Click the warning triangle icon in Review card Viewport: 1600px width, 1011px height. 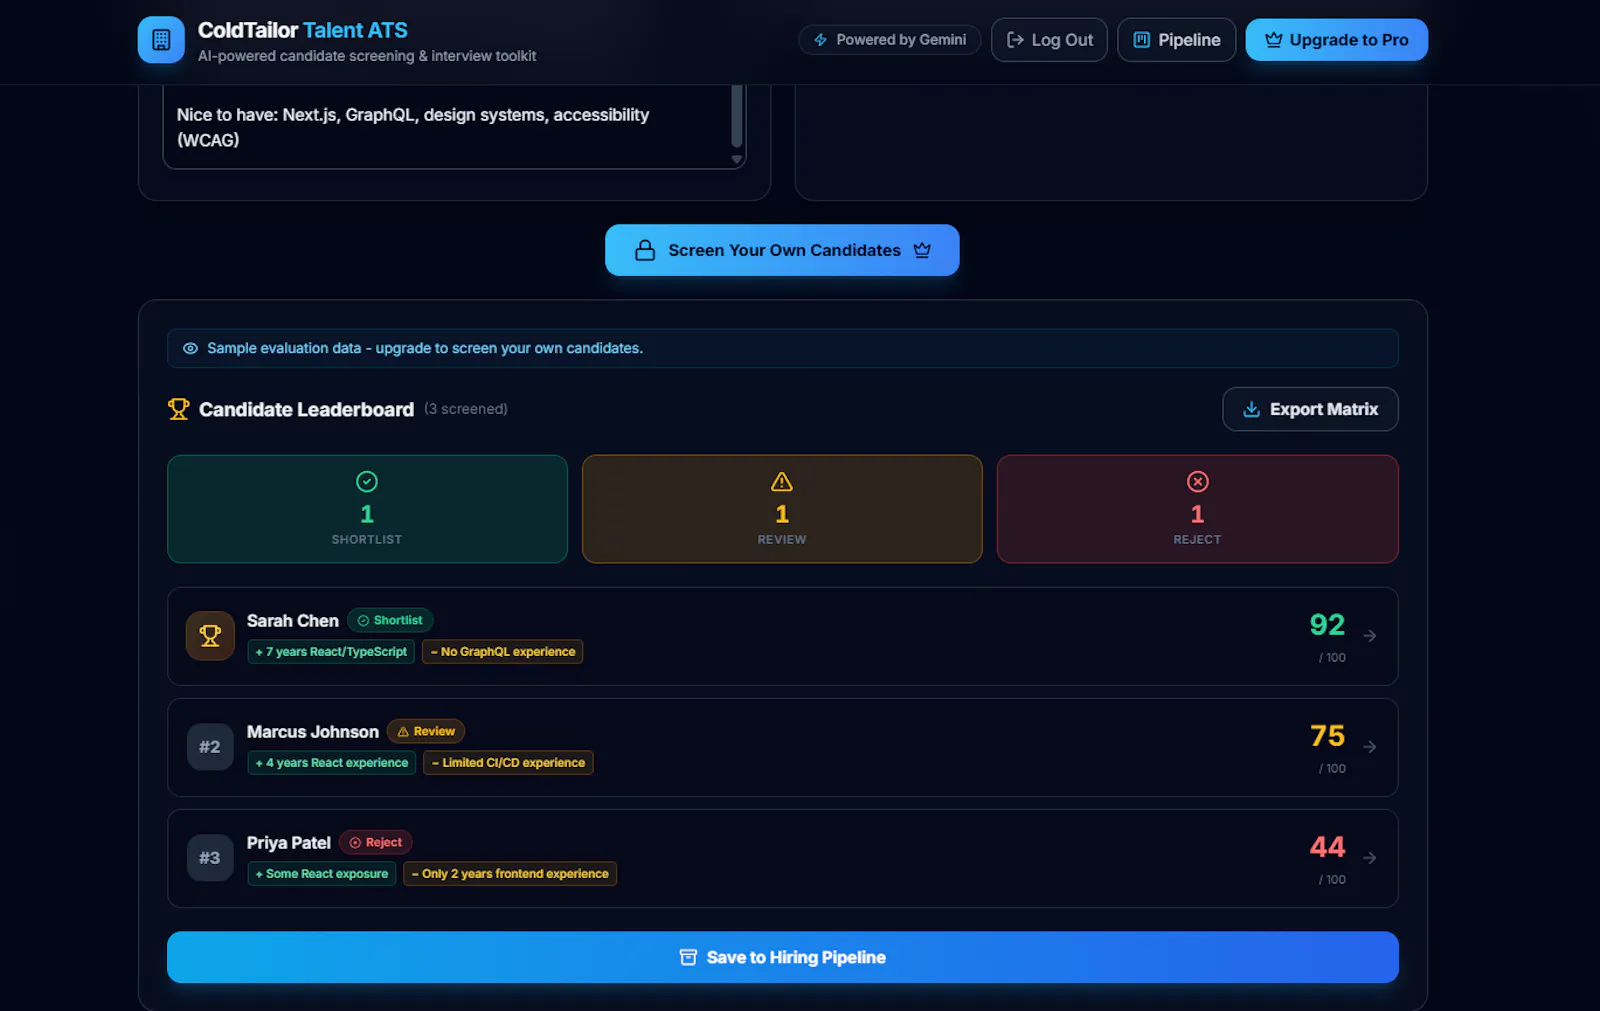782,482
